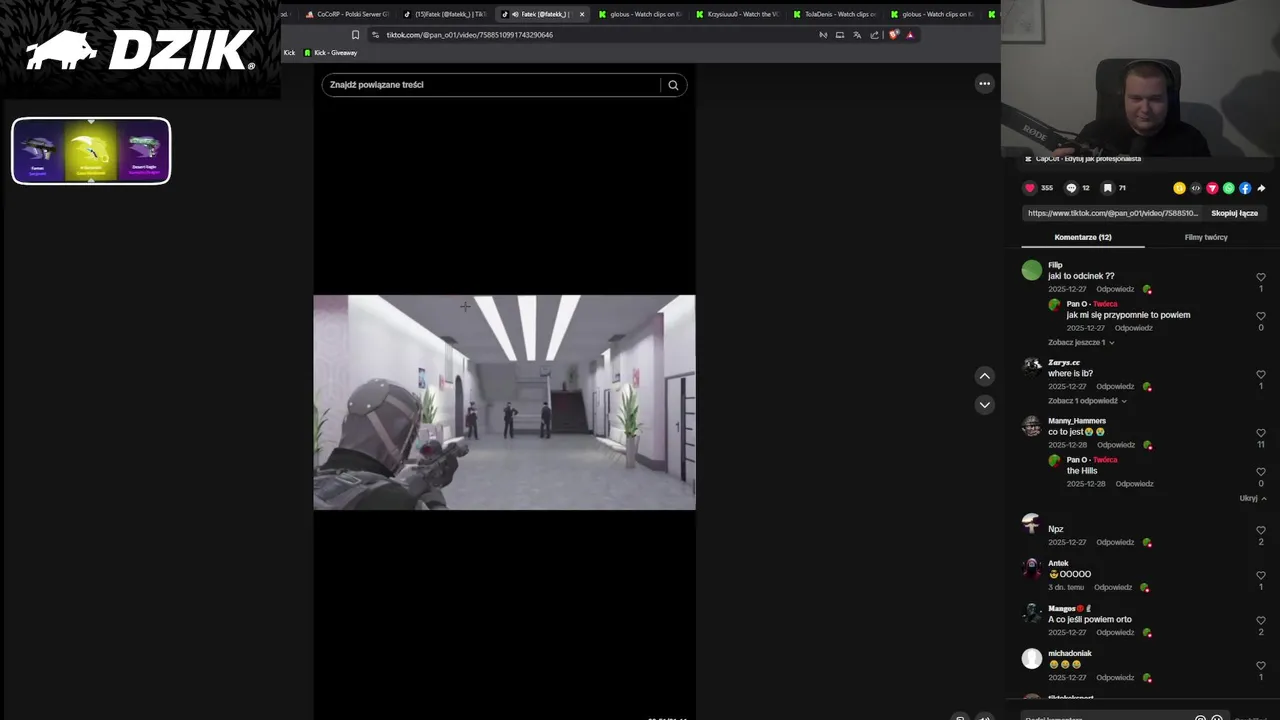Reply to michadoniak via "Odpowiedz"

point(1115,677)
